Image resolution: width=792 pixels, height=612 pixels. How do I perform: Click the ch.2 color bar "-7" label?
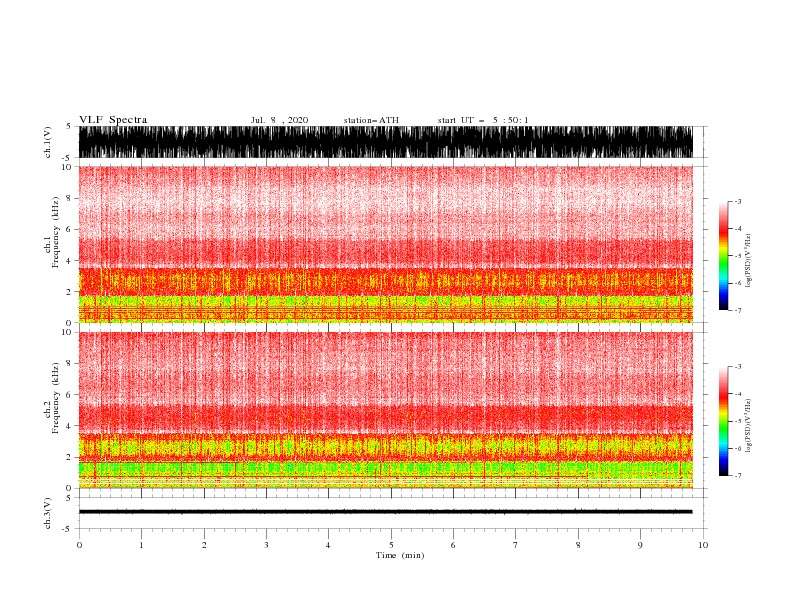tap(738, 476)
